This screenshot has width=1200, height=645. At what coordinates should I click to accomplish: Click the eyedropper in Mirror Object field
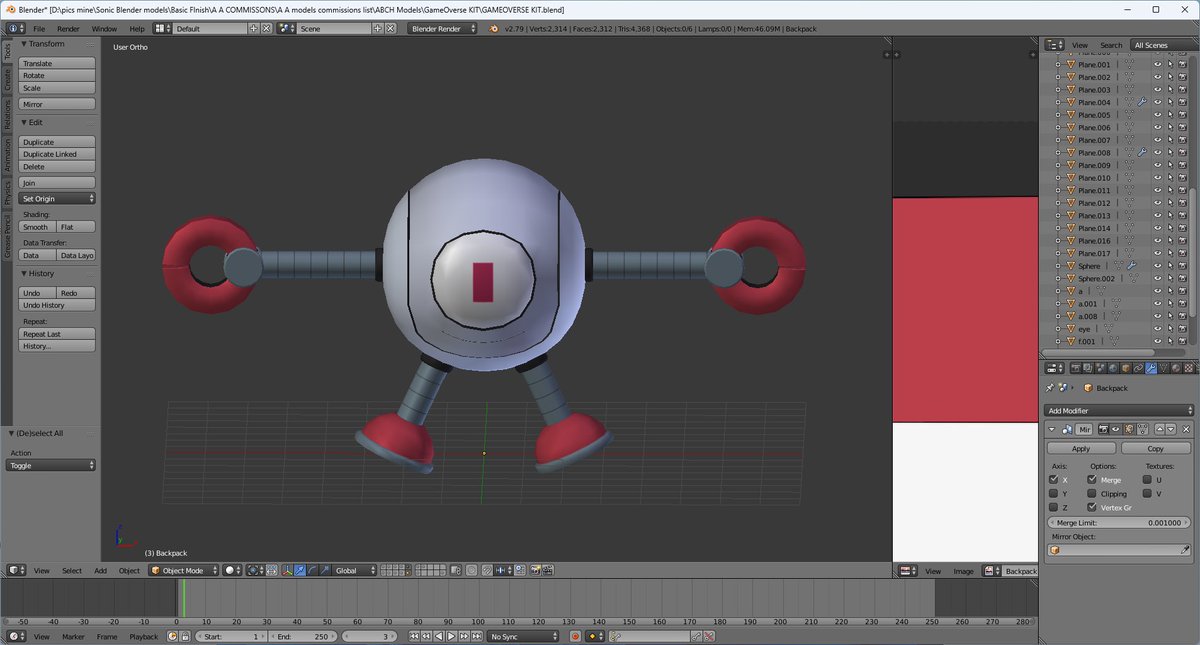[1186, 550]
